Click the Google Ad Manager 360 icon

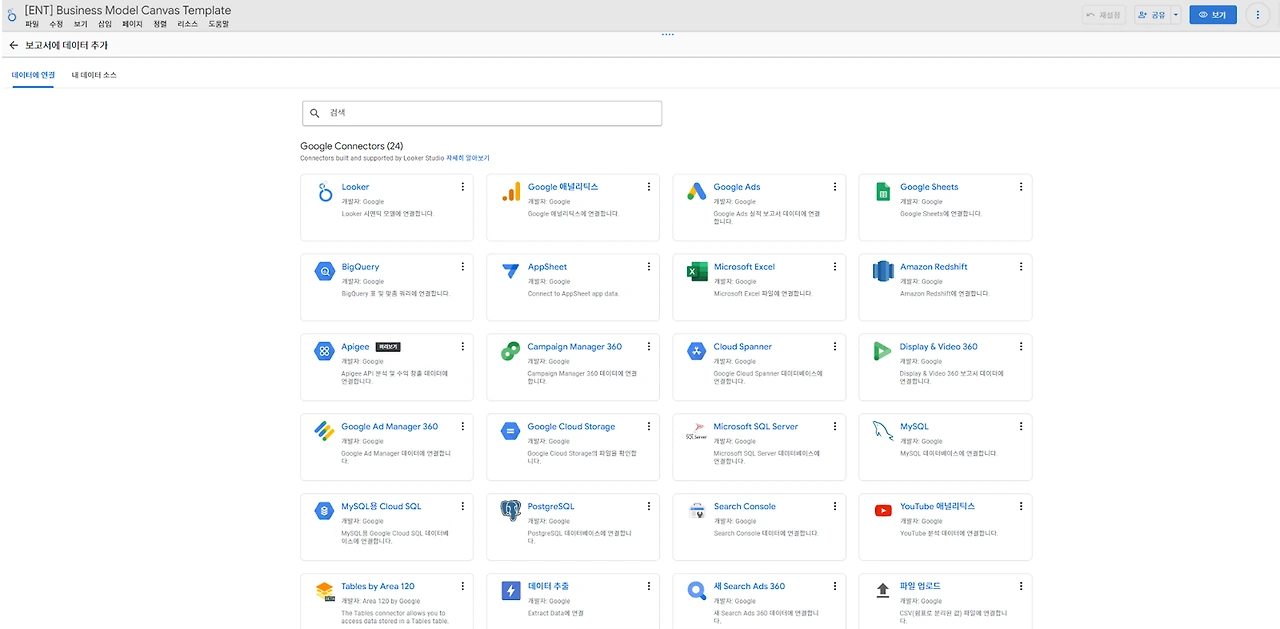click(325, 431)
